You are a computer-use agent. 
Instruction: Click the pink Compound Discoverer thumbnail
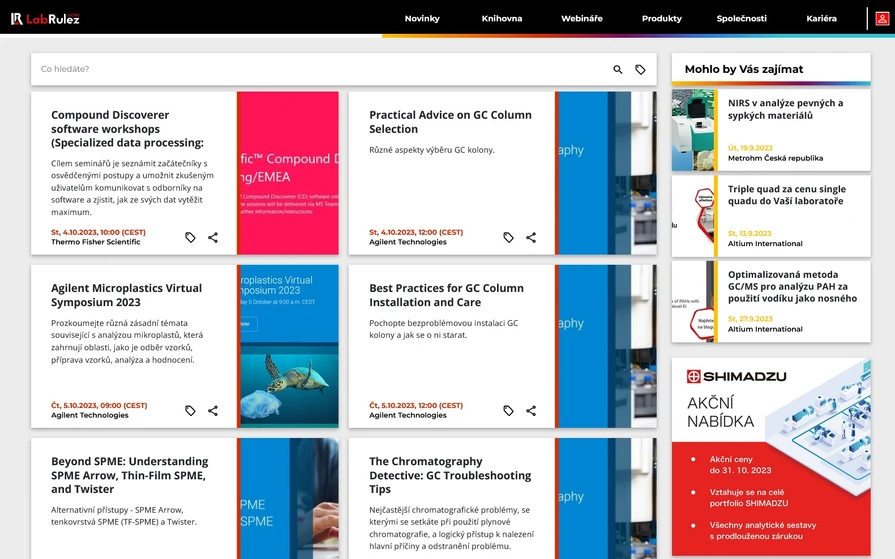(x=288, y=173)
